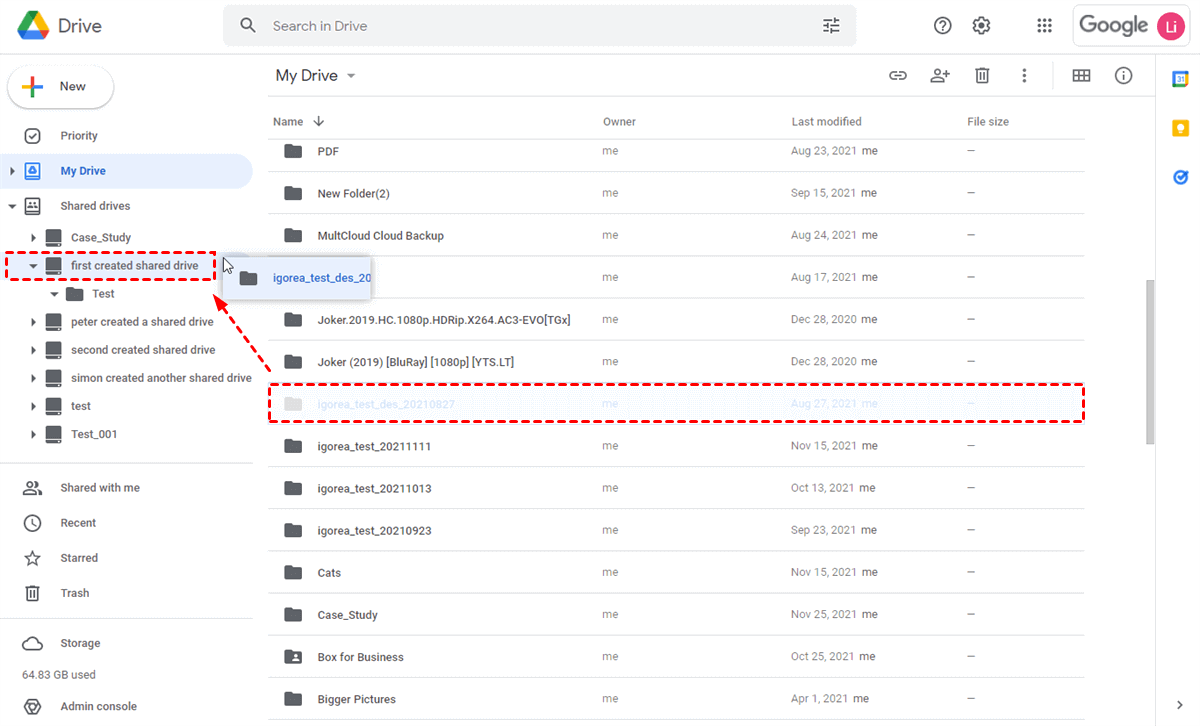Click the Cats folder icon
1200x726 pixels.
tap(293, 573)
